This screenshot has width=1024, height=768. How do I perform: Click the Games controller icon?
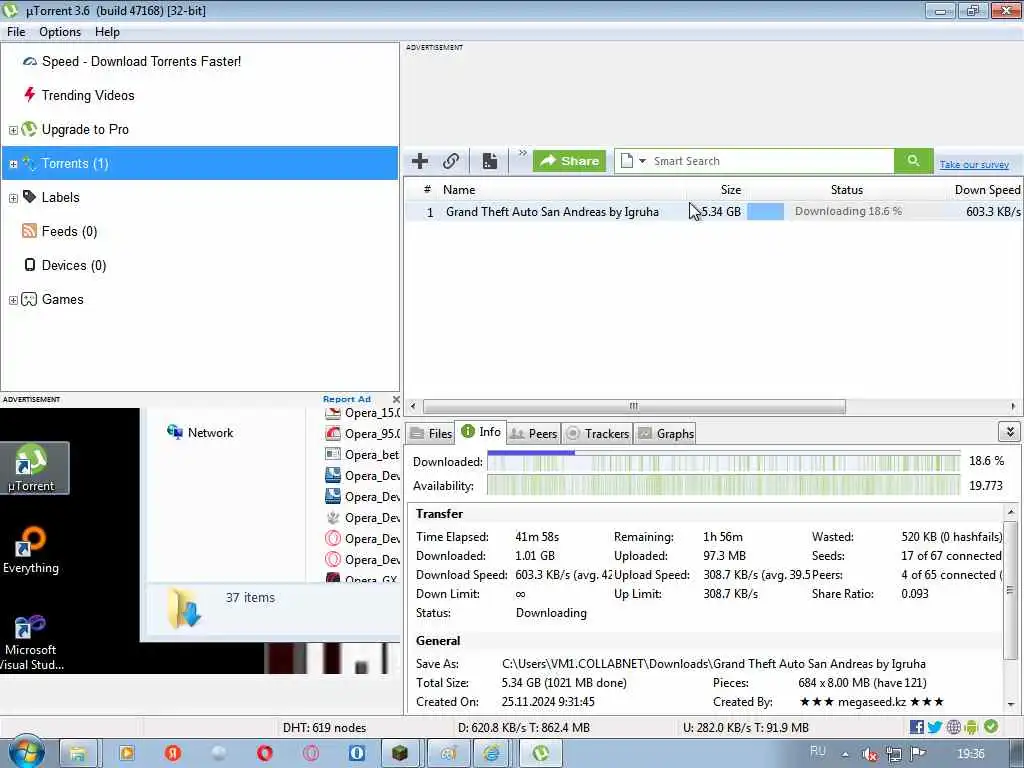point(29,299)
